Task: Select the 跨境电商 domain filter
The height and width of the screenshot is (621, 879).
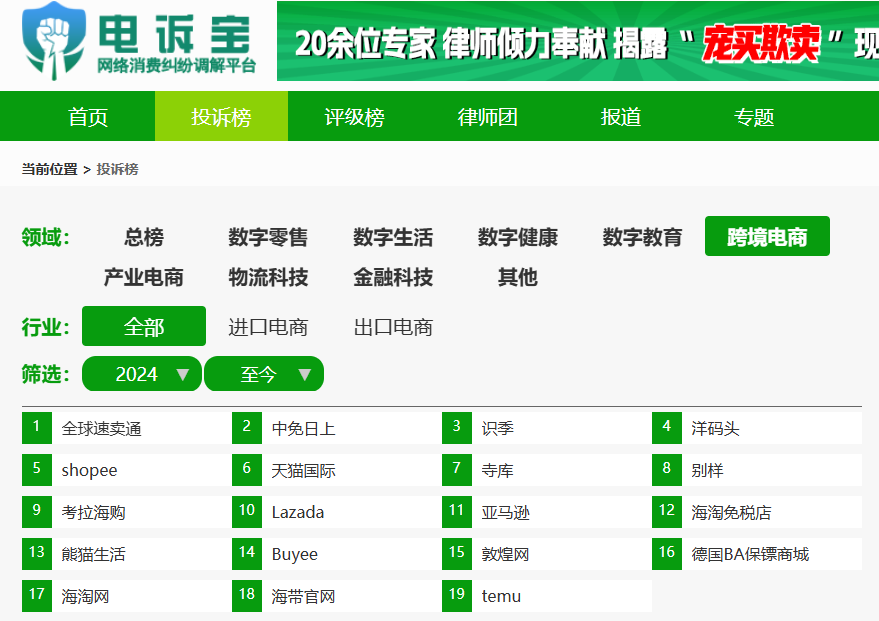Action: pyautogui.click(x=767, y=237)
